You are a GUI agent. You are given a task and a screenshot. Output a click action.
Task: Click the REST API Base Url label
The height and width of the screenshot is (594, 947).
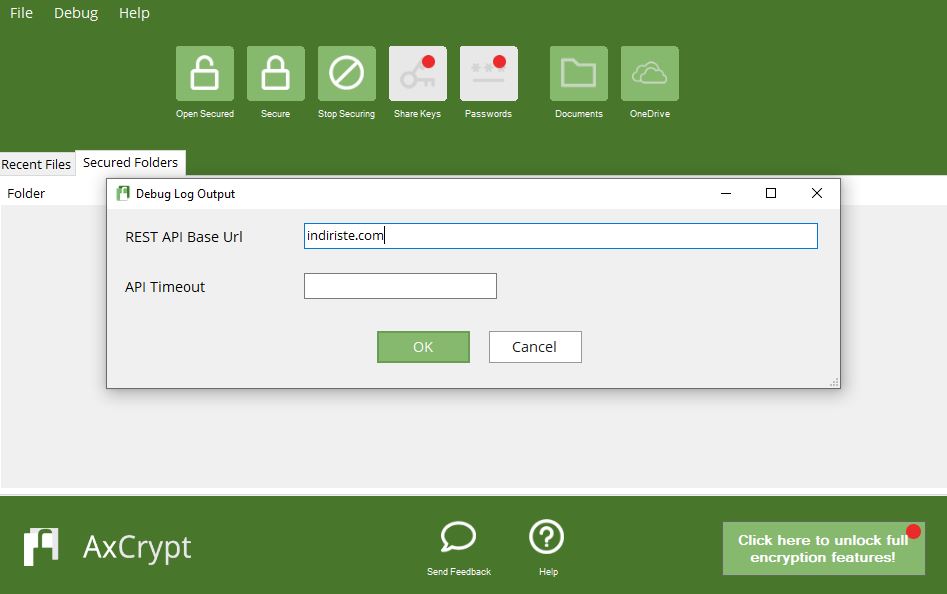(184, 237)
